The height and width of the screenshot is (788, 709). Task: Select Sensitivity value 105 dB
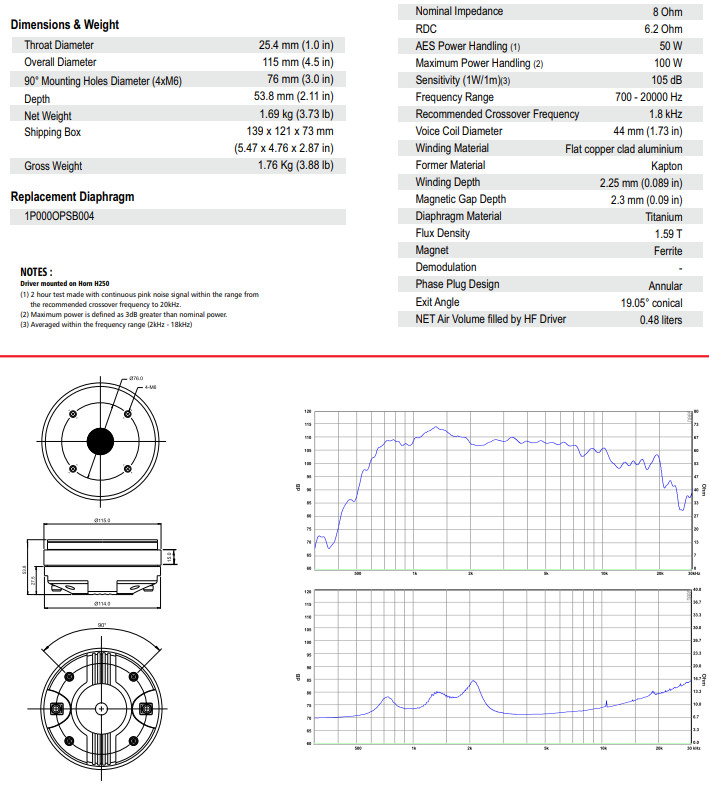pyautogui.click(x=667, y=80)
